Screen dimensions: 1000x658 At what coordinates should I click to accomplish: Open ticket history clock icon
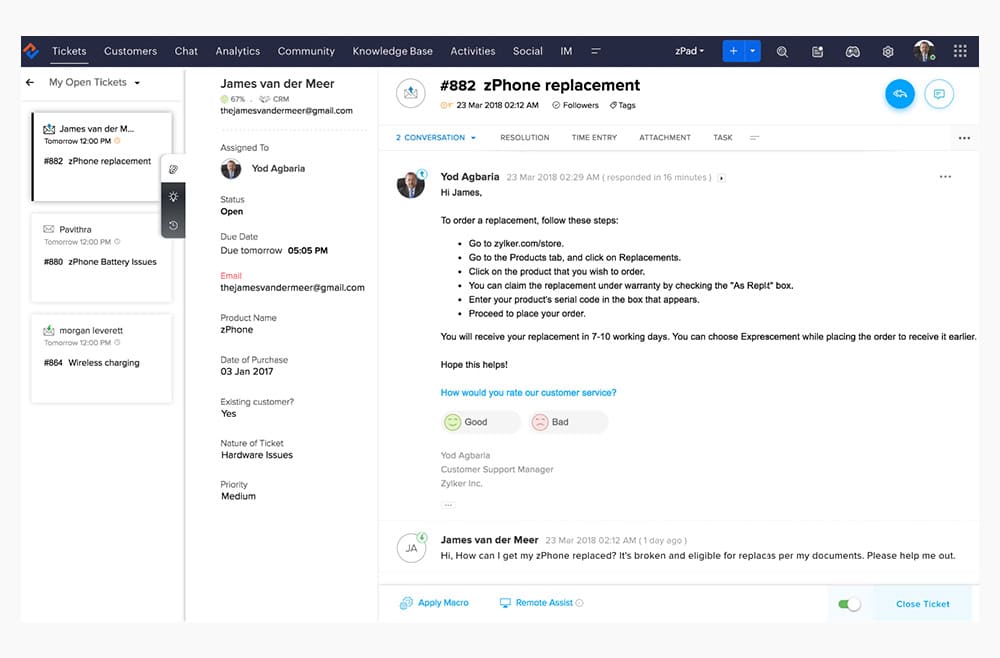point(173,225)
